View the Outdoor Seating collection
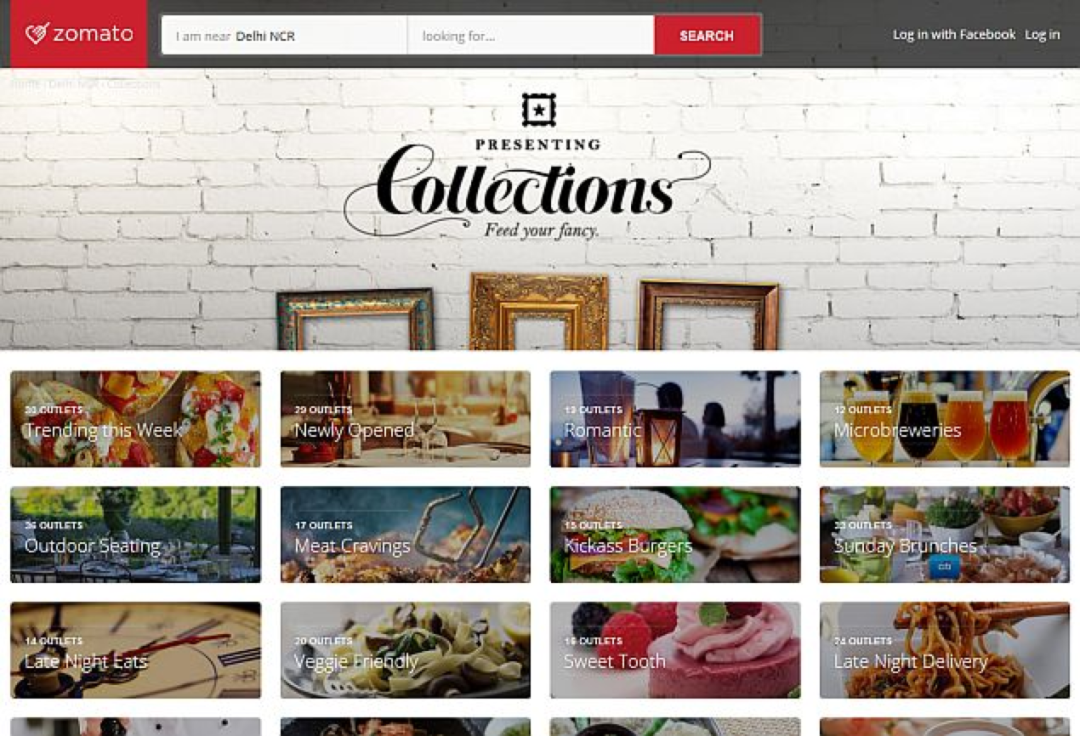The height and width of the screenshot is (736, 1080). tap(136, 534)
